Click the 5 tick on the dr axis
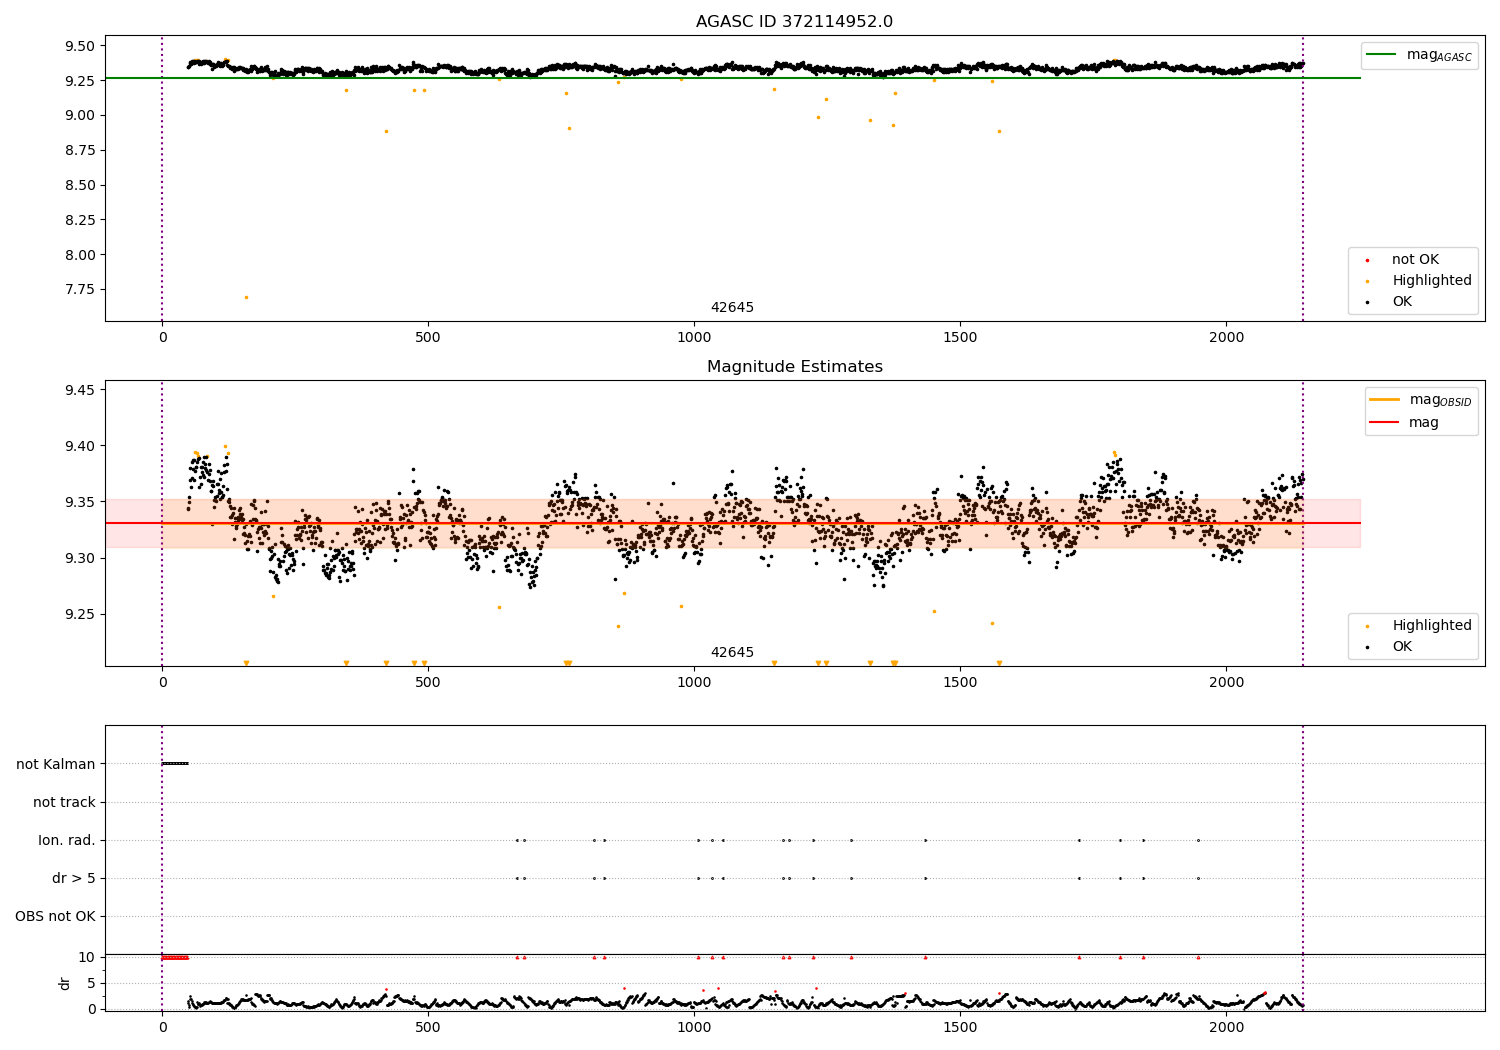The height and width of the screenshot is (1050, 1500). [x=91, y=983]
